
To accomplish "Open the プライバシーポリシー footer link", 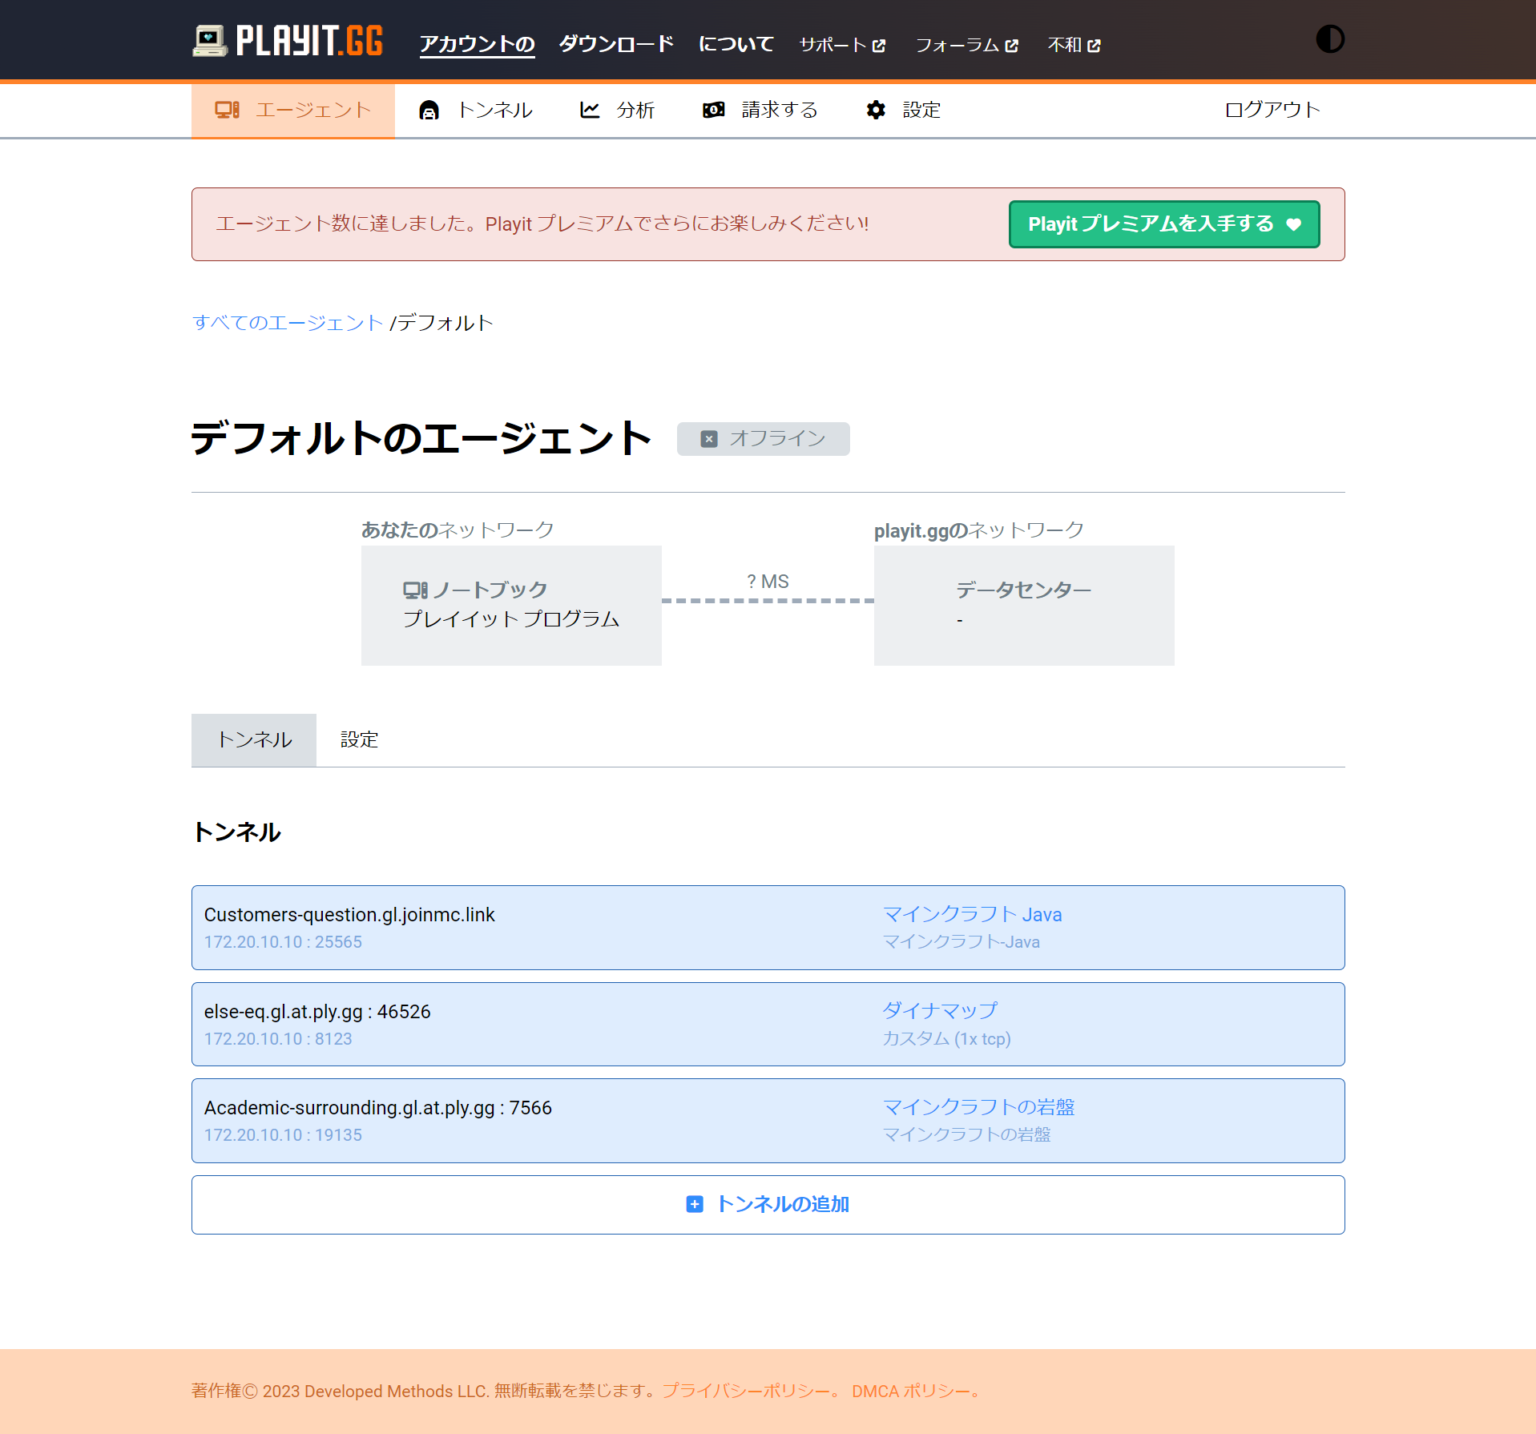I will [x=747, y=1391].
